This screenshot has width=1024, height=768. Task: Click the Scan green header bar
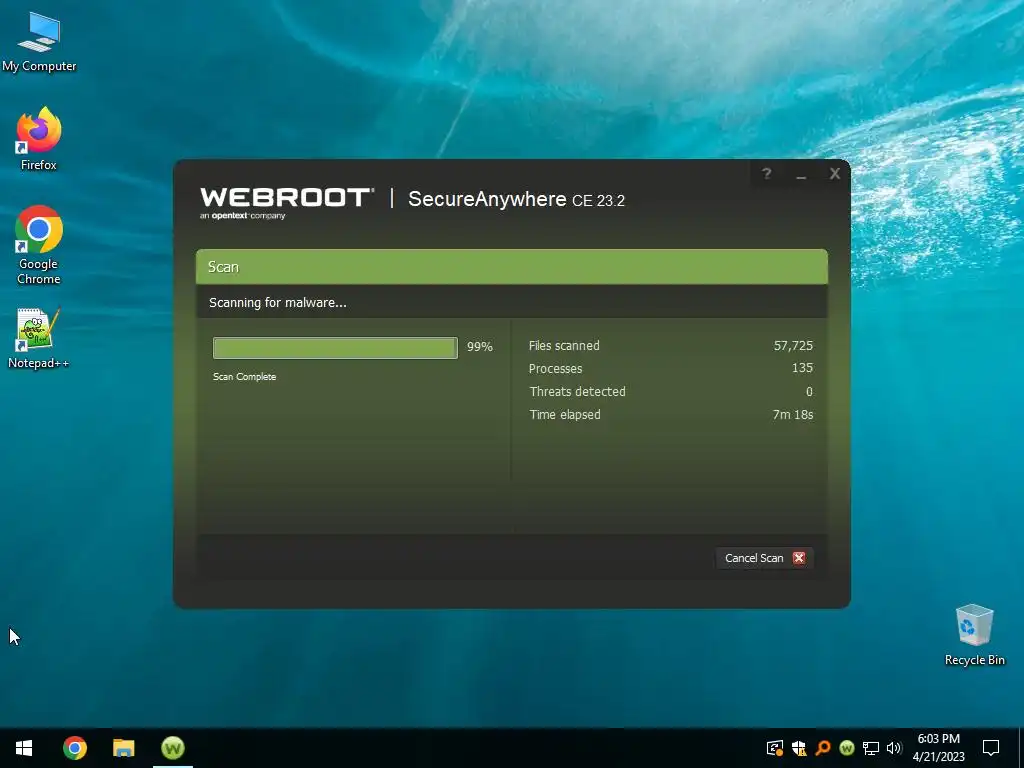511,266
